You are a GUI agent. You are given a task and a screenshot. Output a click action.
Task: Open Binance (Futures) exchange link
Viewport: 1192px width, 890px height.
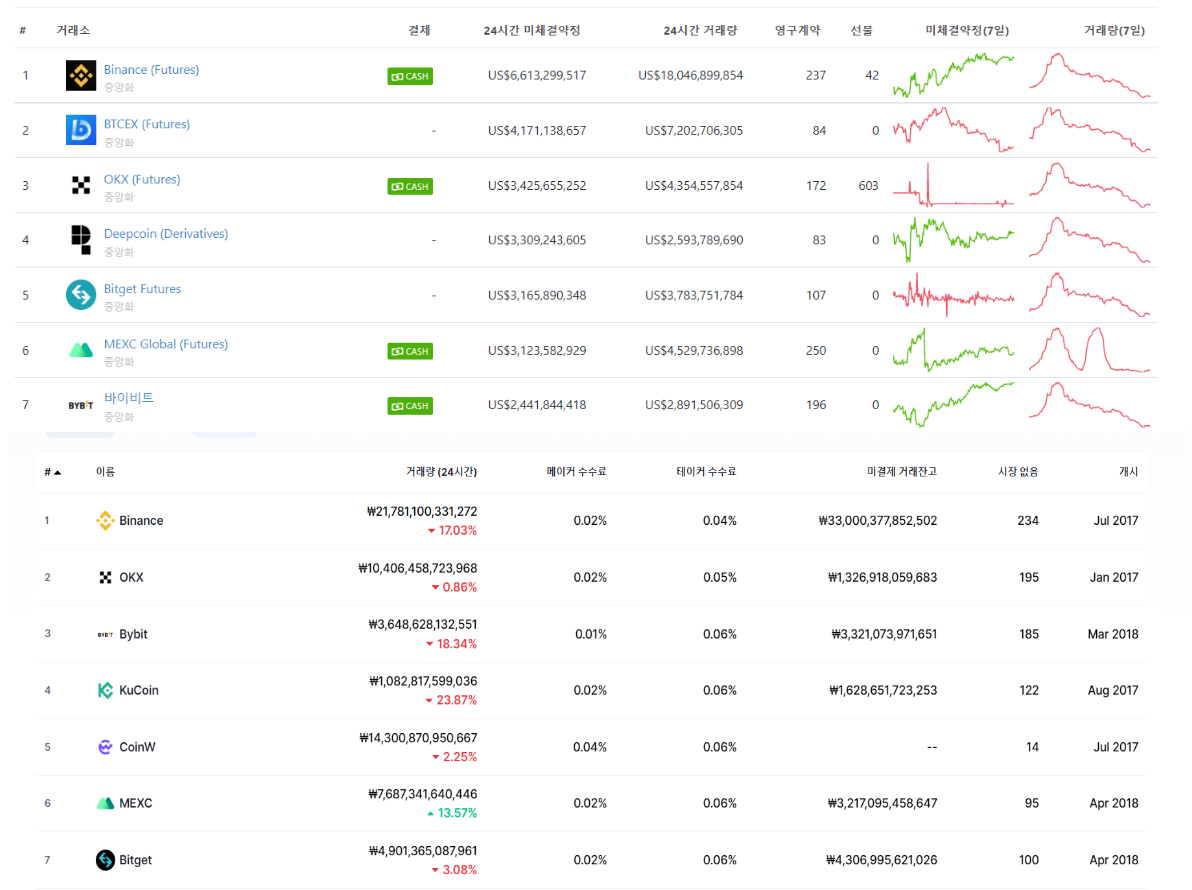coord(151,69)
